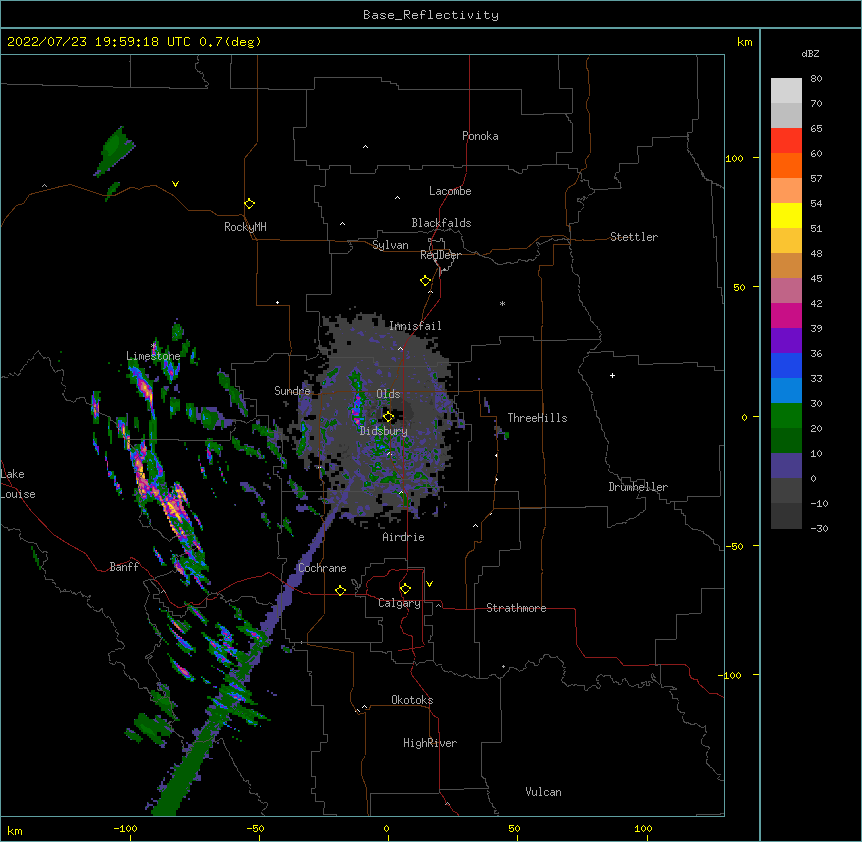Select the red 60–65 dBZ legend swatch
The height and width of the screenshot is (842, 862).
786,141
